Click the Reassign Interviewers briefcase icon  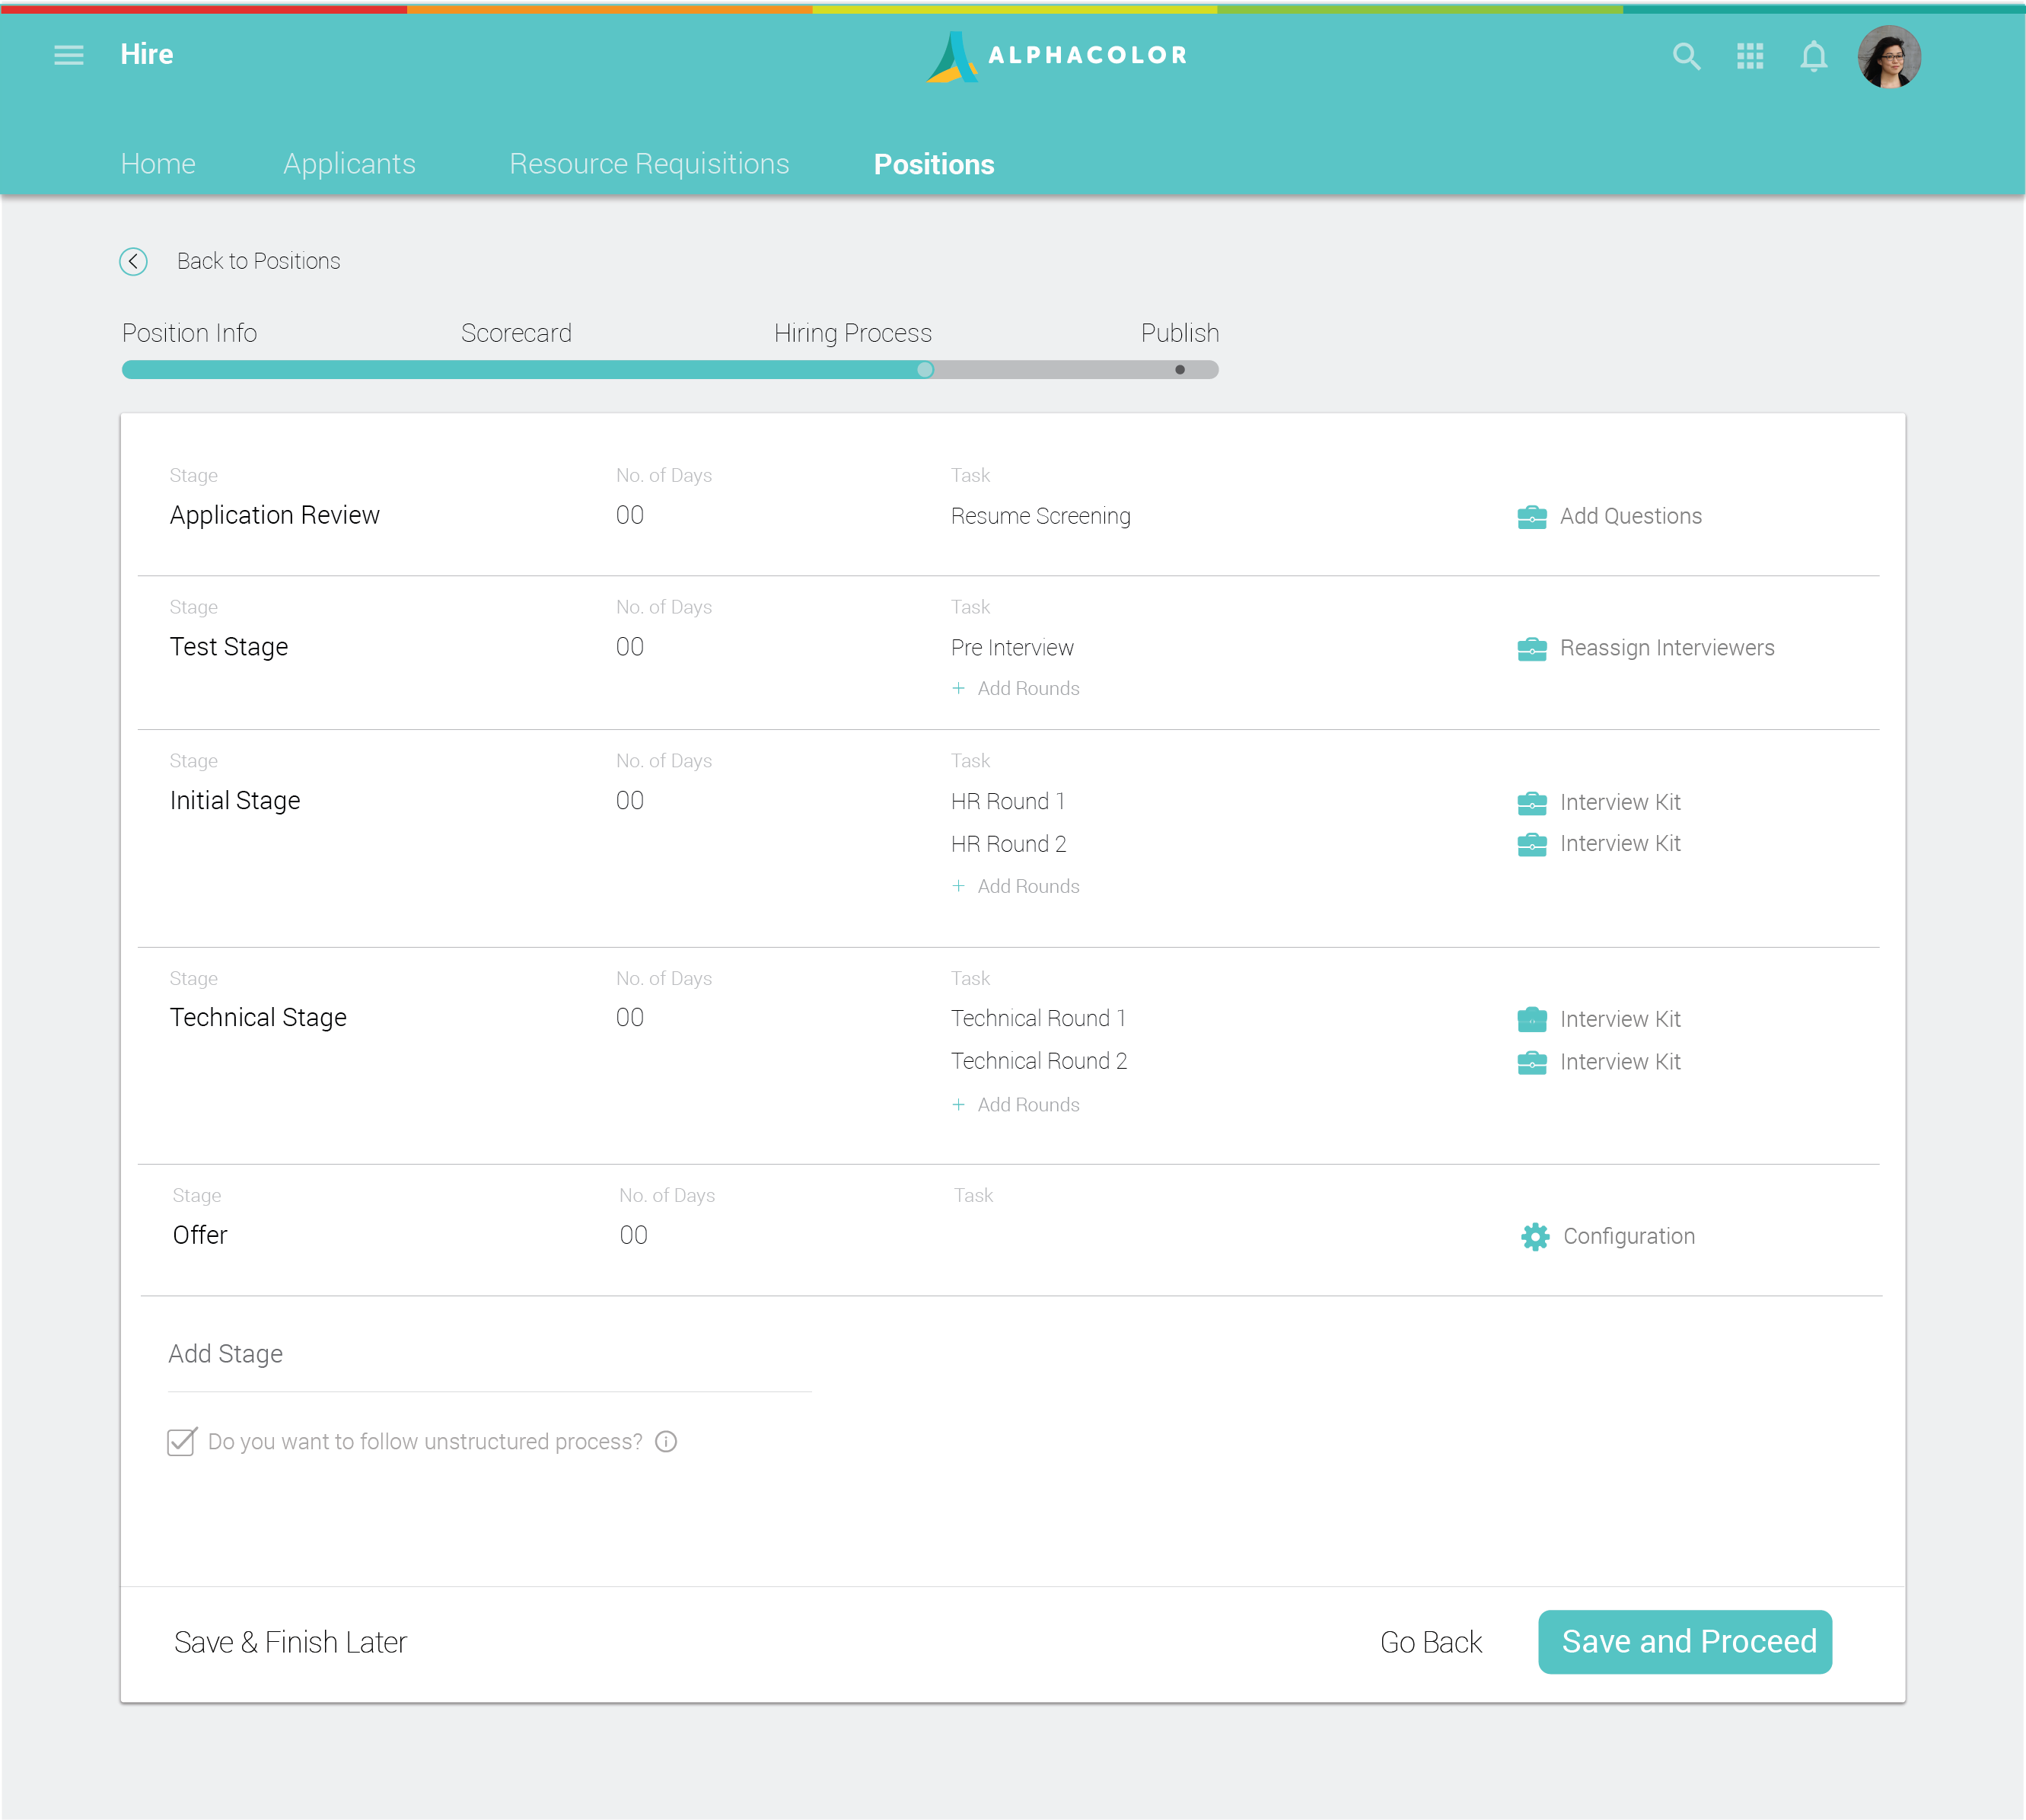(1532, 648)
